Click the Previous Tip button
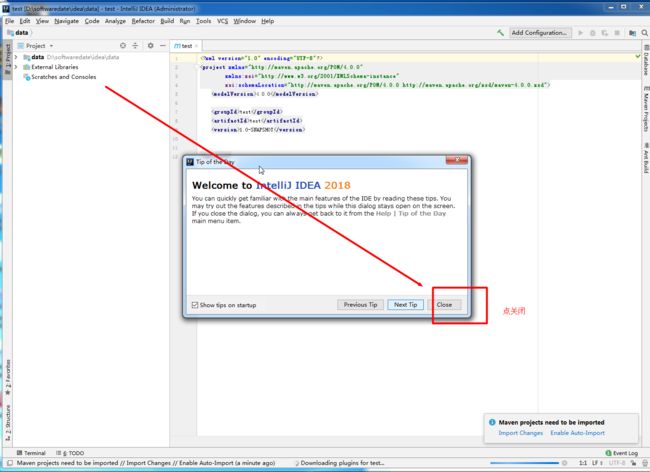Image resolution: width=650 pixels, height=472 pixels. (360, 305)
